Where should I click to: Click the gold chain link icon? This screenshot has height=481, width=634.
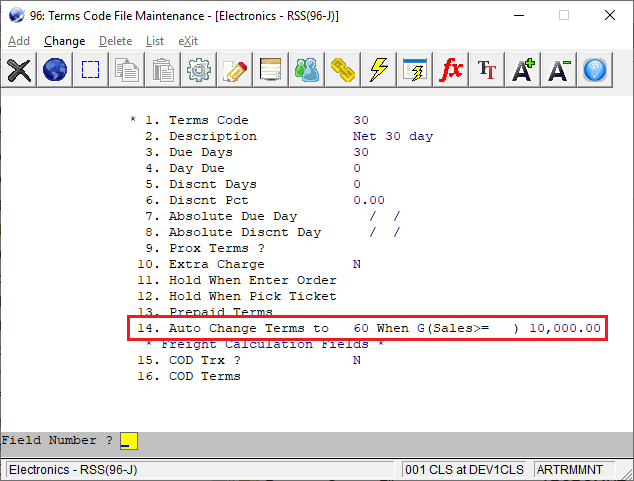[343, 70]
